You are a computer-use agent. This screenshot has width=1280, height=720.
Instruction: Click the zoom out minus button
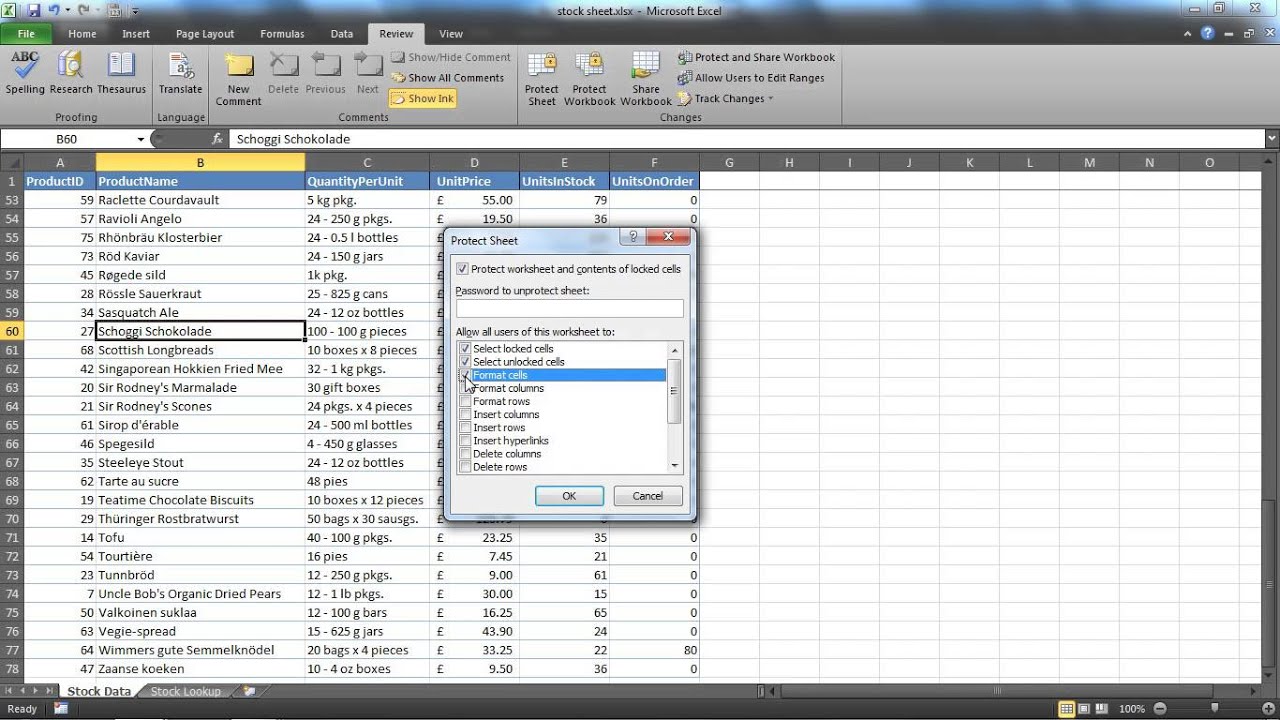(x=1159, y=709)
